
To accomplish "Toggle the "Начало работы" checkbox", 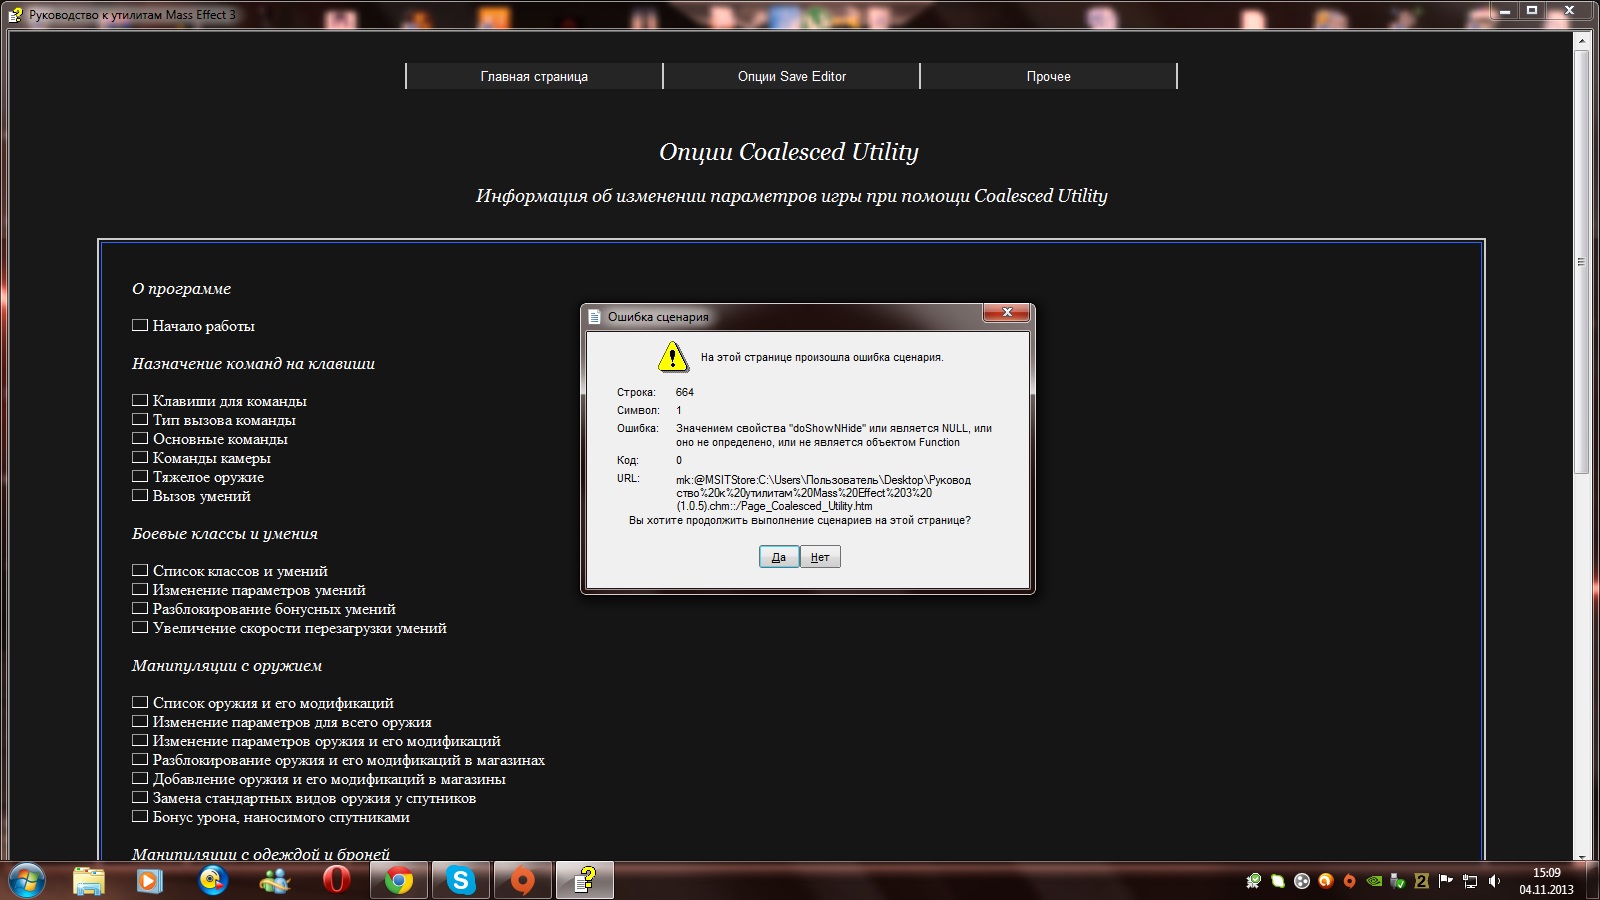I will (x=140, y=325).
